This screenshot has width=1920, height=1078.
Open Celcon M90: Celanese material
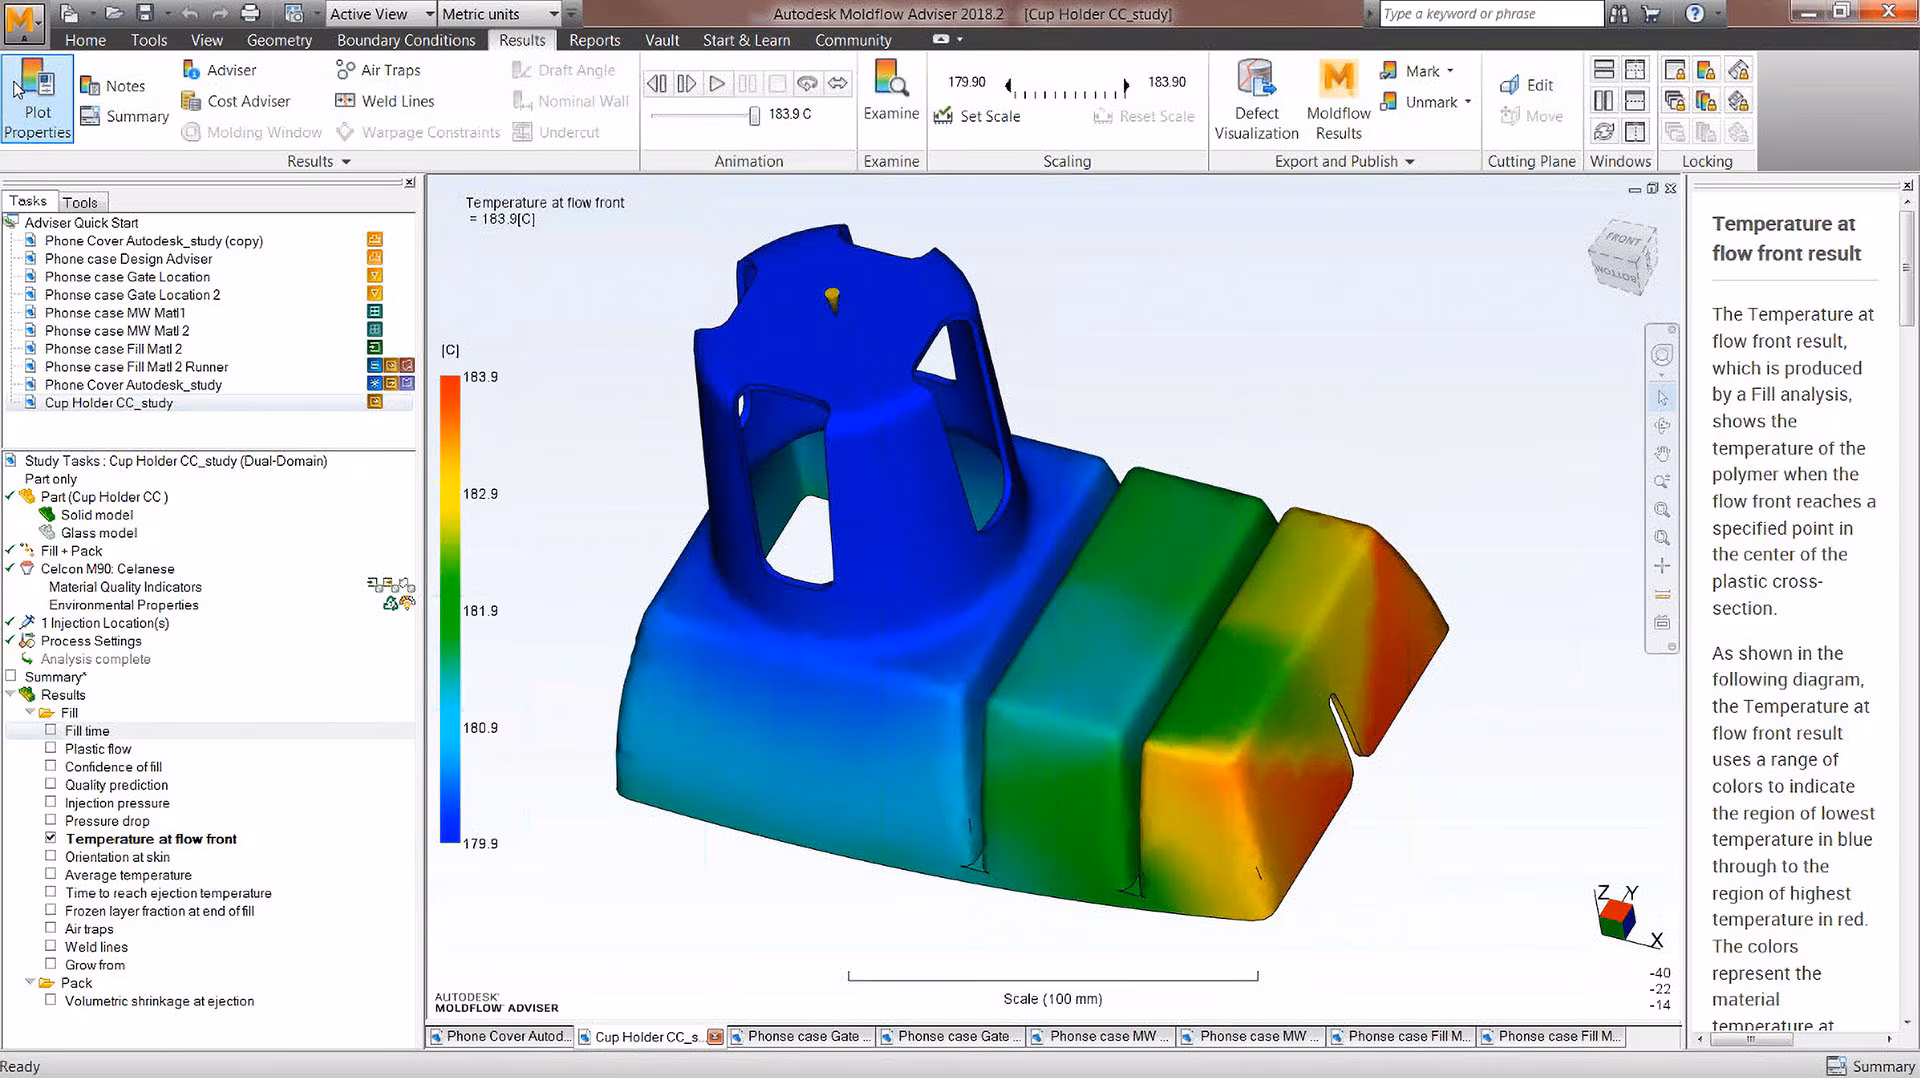(x=107, y=569)
